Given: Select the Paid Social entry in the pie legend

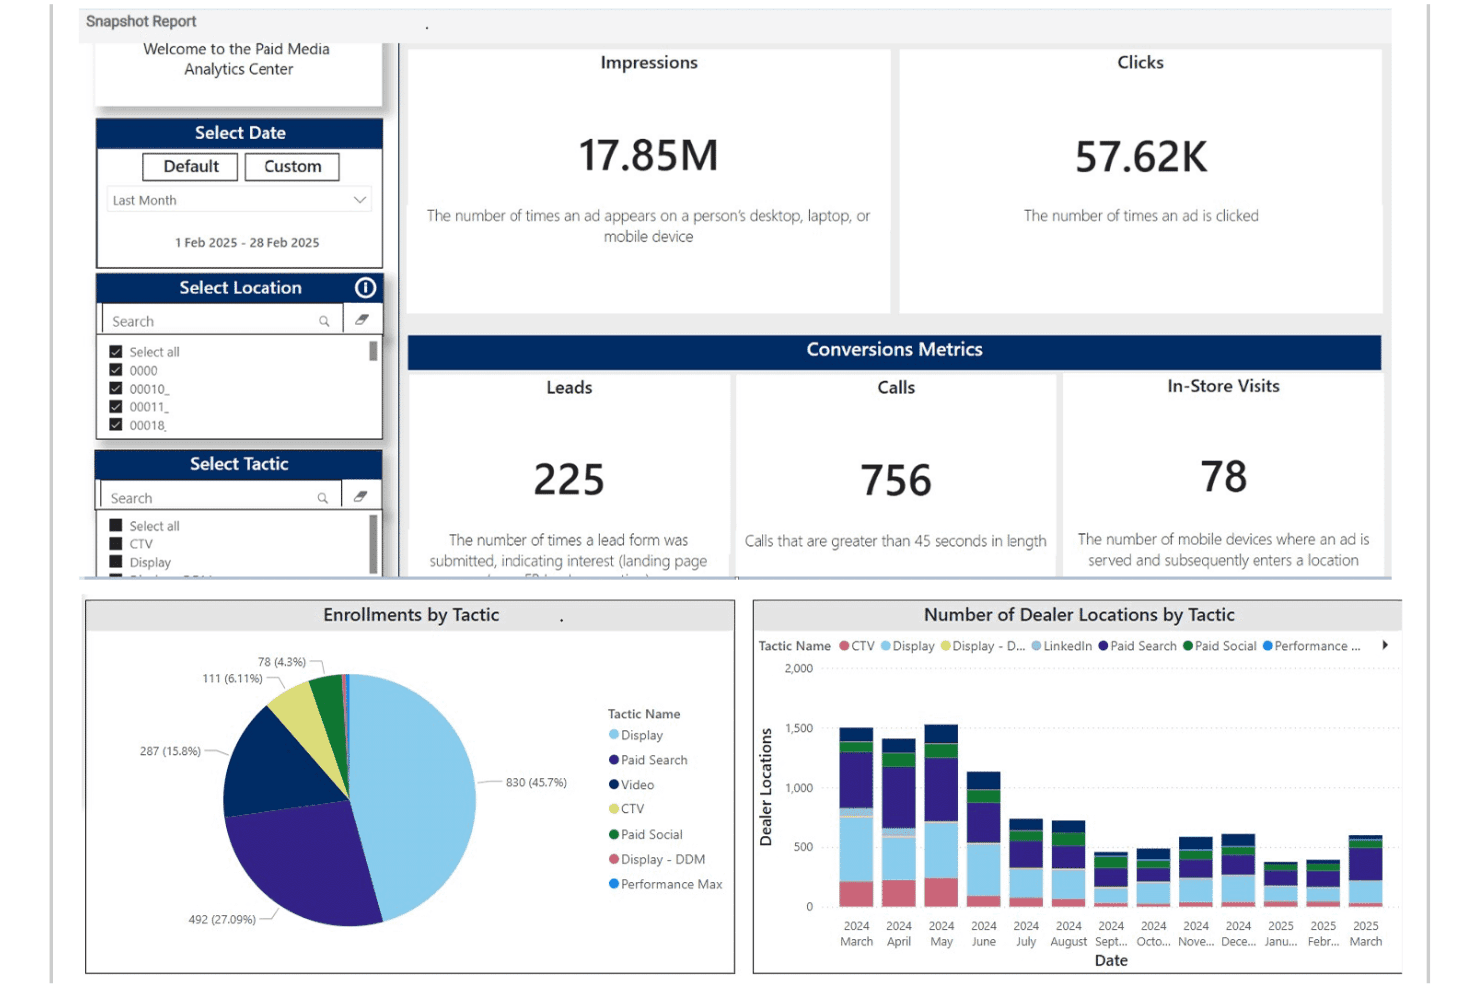Looking at the screenshot, I should coord(646,834).
